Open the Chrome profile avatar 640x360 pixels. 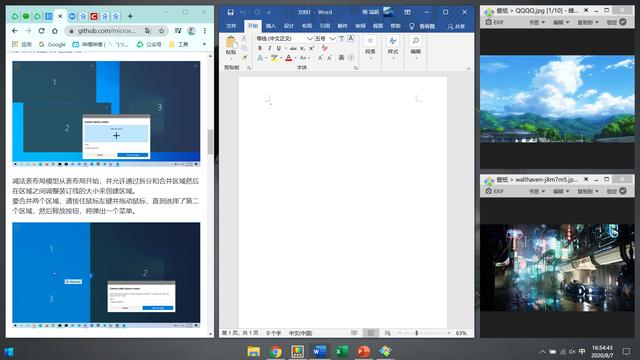191,31
